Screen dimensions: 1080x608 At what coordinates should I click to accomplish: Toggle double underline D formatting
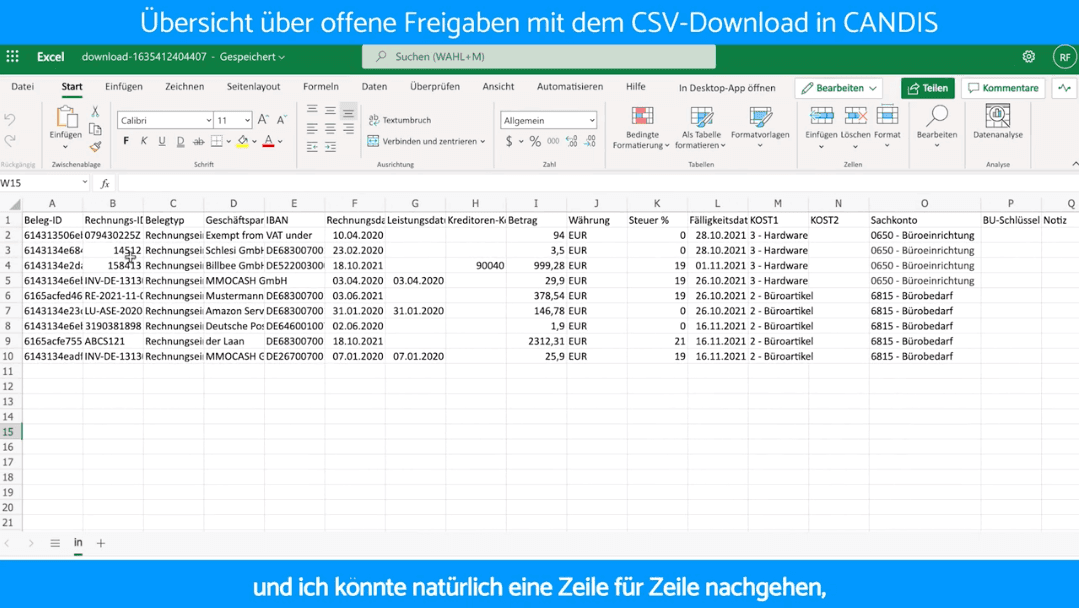tap(180, 141)
